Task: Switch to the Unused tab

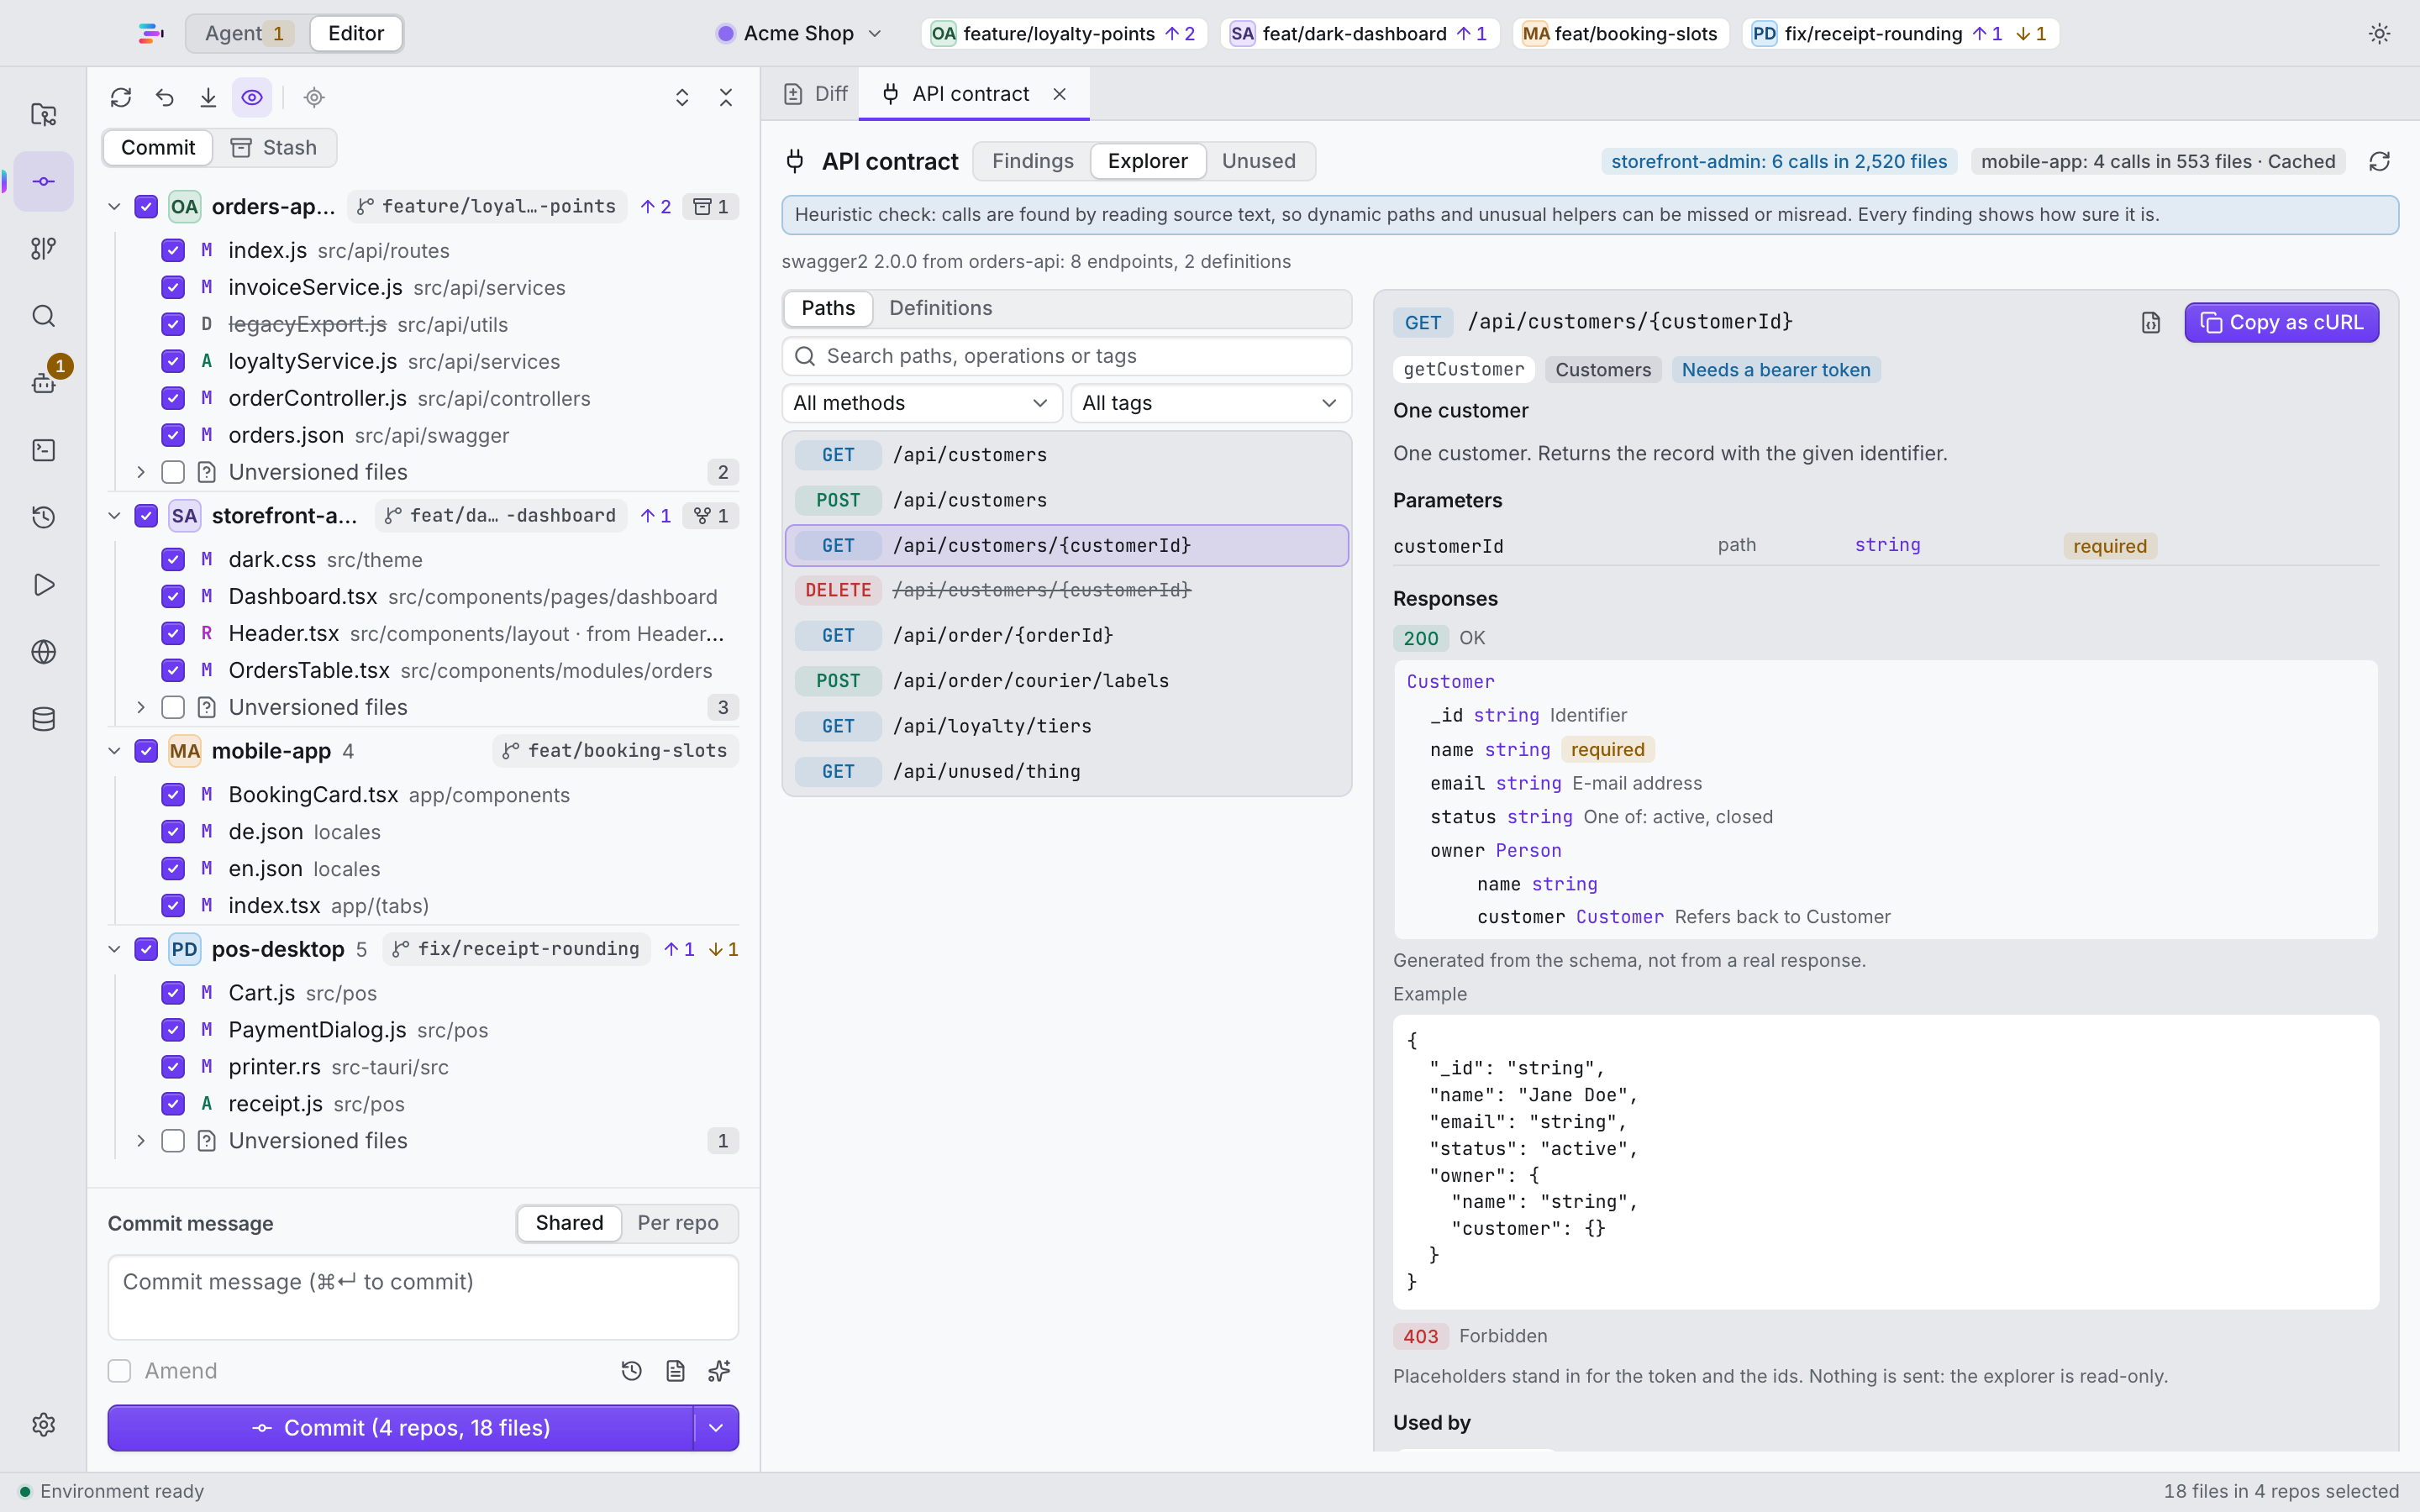Action: (1258, 161)
